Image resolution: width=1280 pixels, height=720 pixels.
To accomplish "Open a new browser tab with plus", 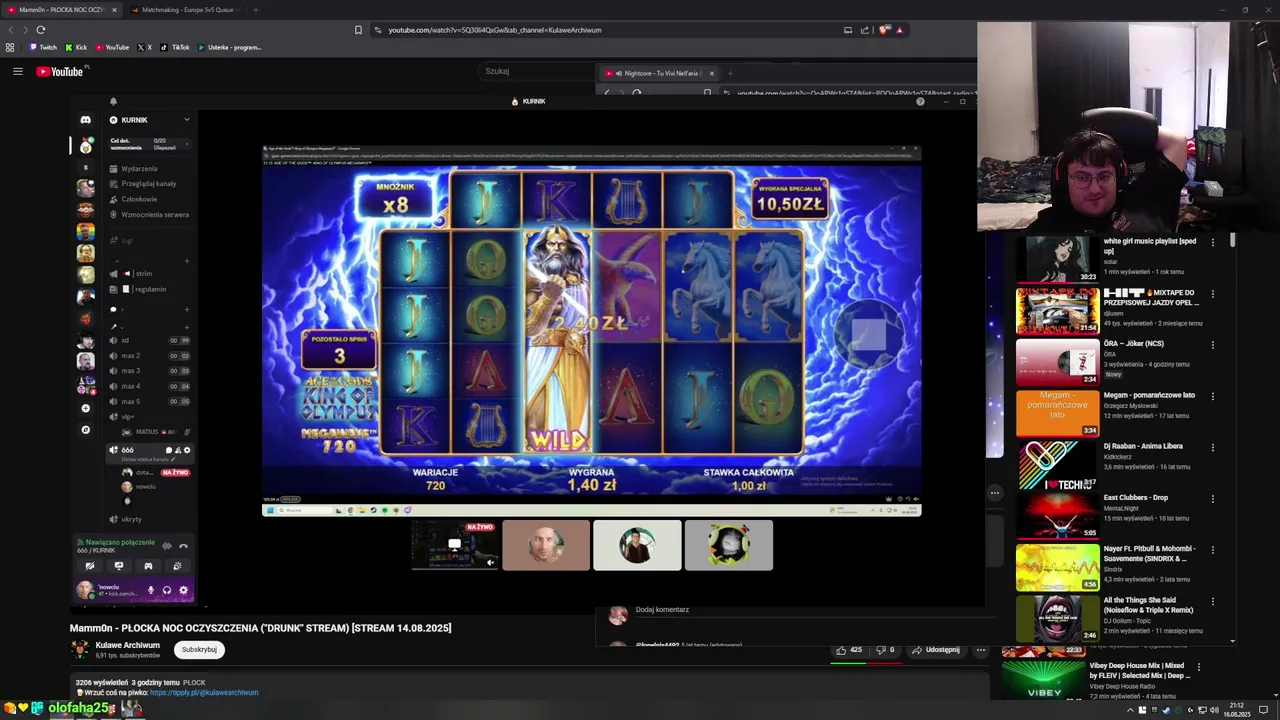I will coord(255,10).
